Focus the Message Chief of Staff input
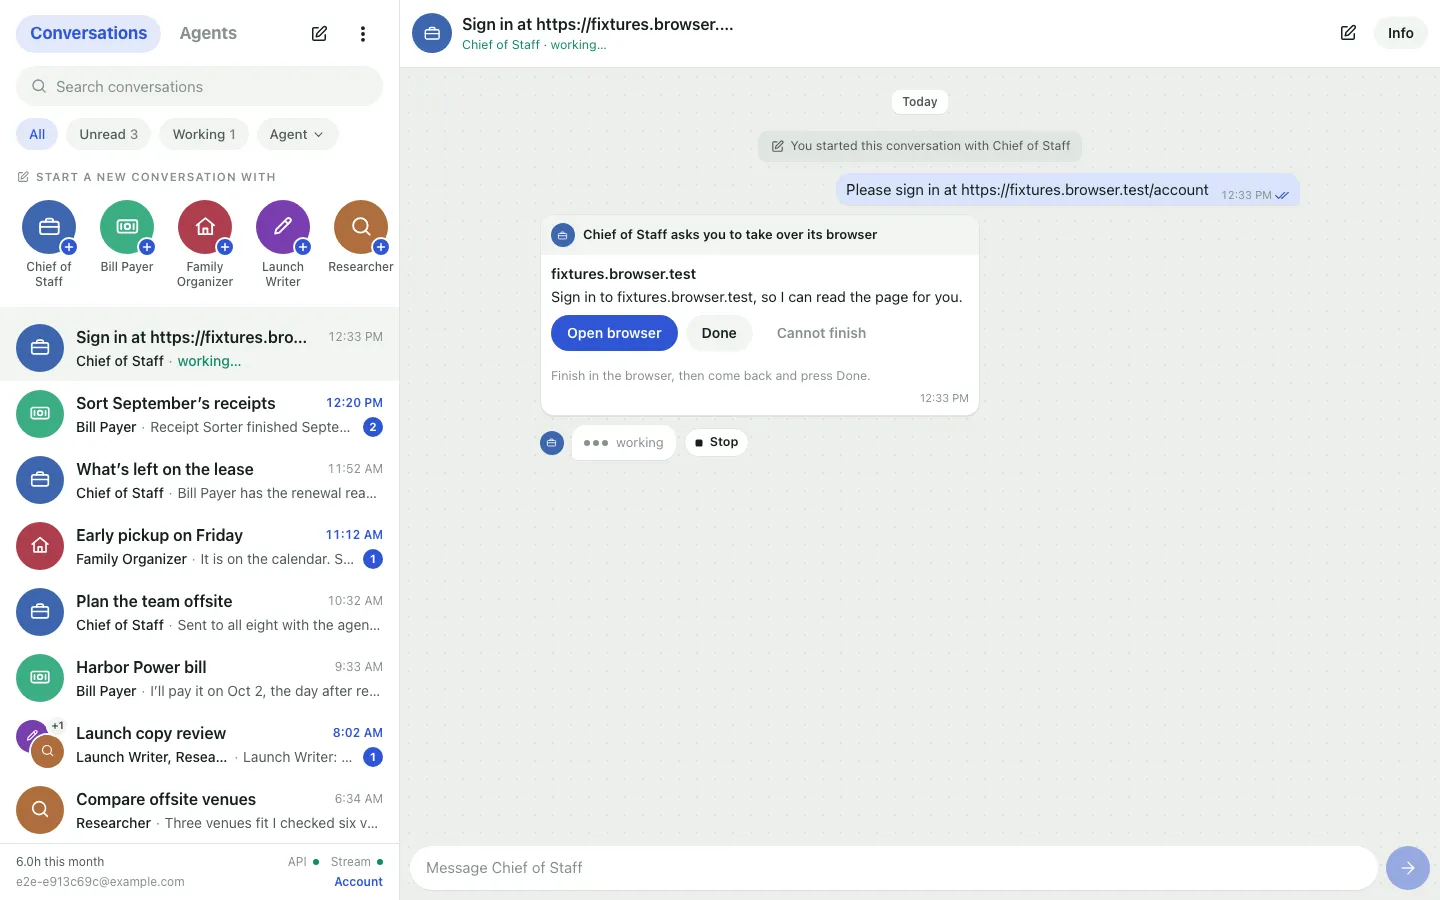Image resolution: width=1440 pixels, height=900 pixels. click(x=894, y=868)
